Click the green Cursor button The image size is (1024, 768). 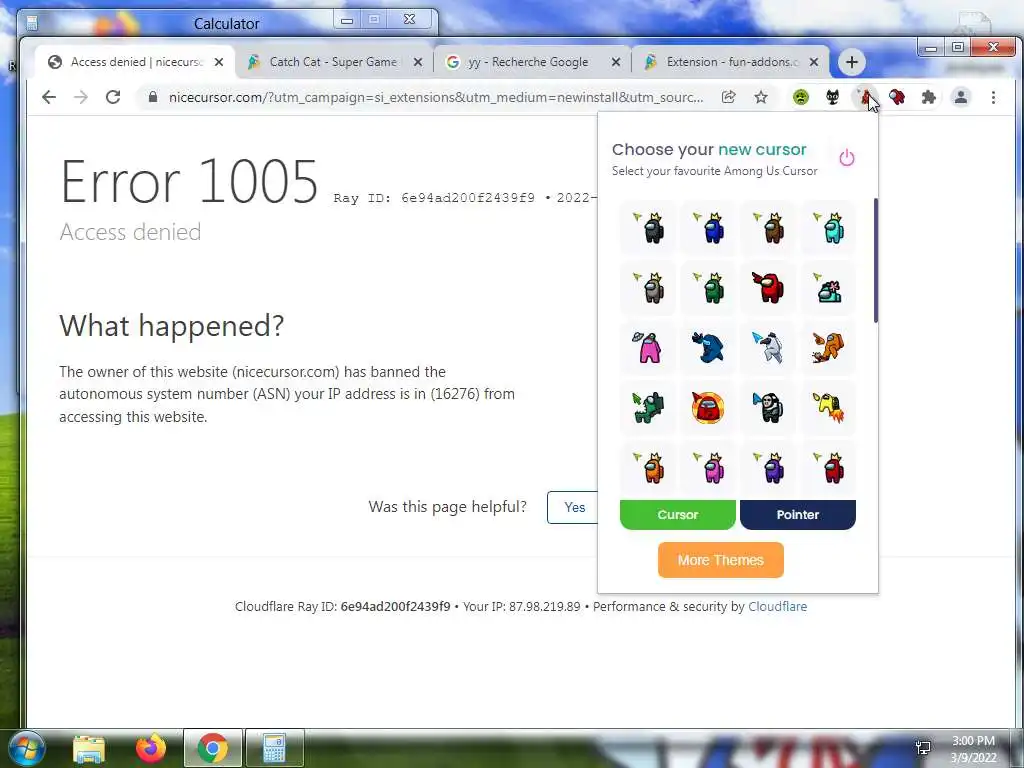pyautogui.click(x=678, y=515)
